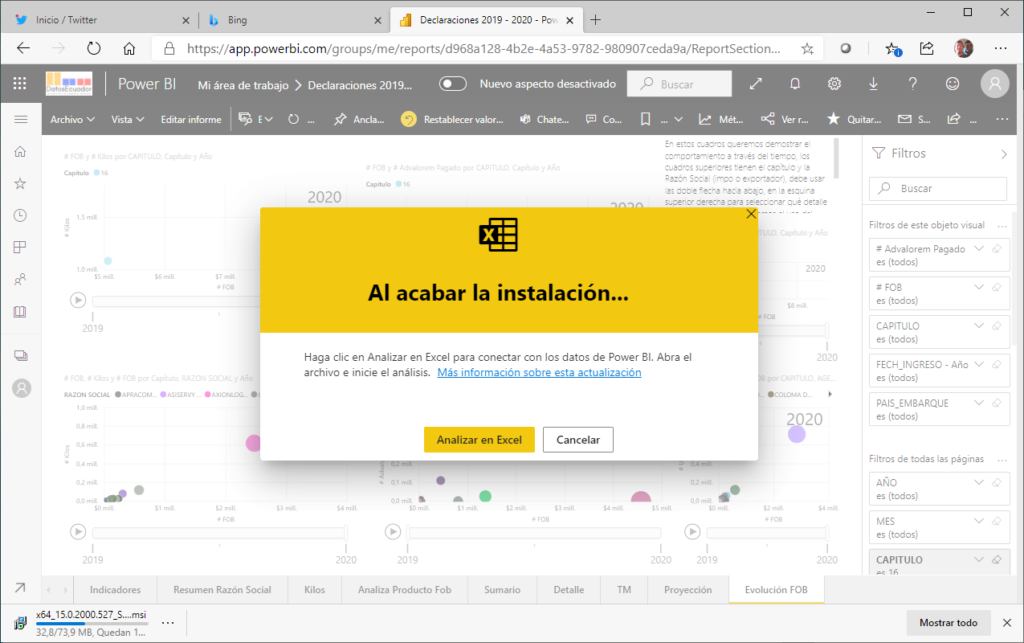The height and width of the screenshot is (643, 1024).
Task: Open Workspaces icon in left sidebar
Action: (21, 356)
